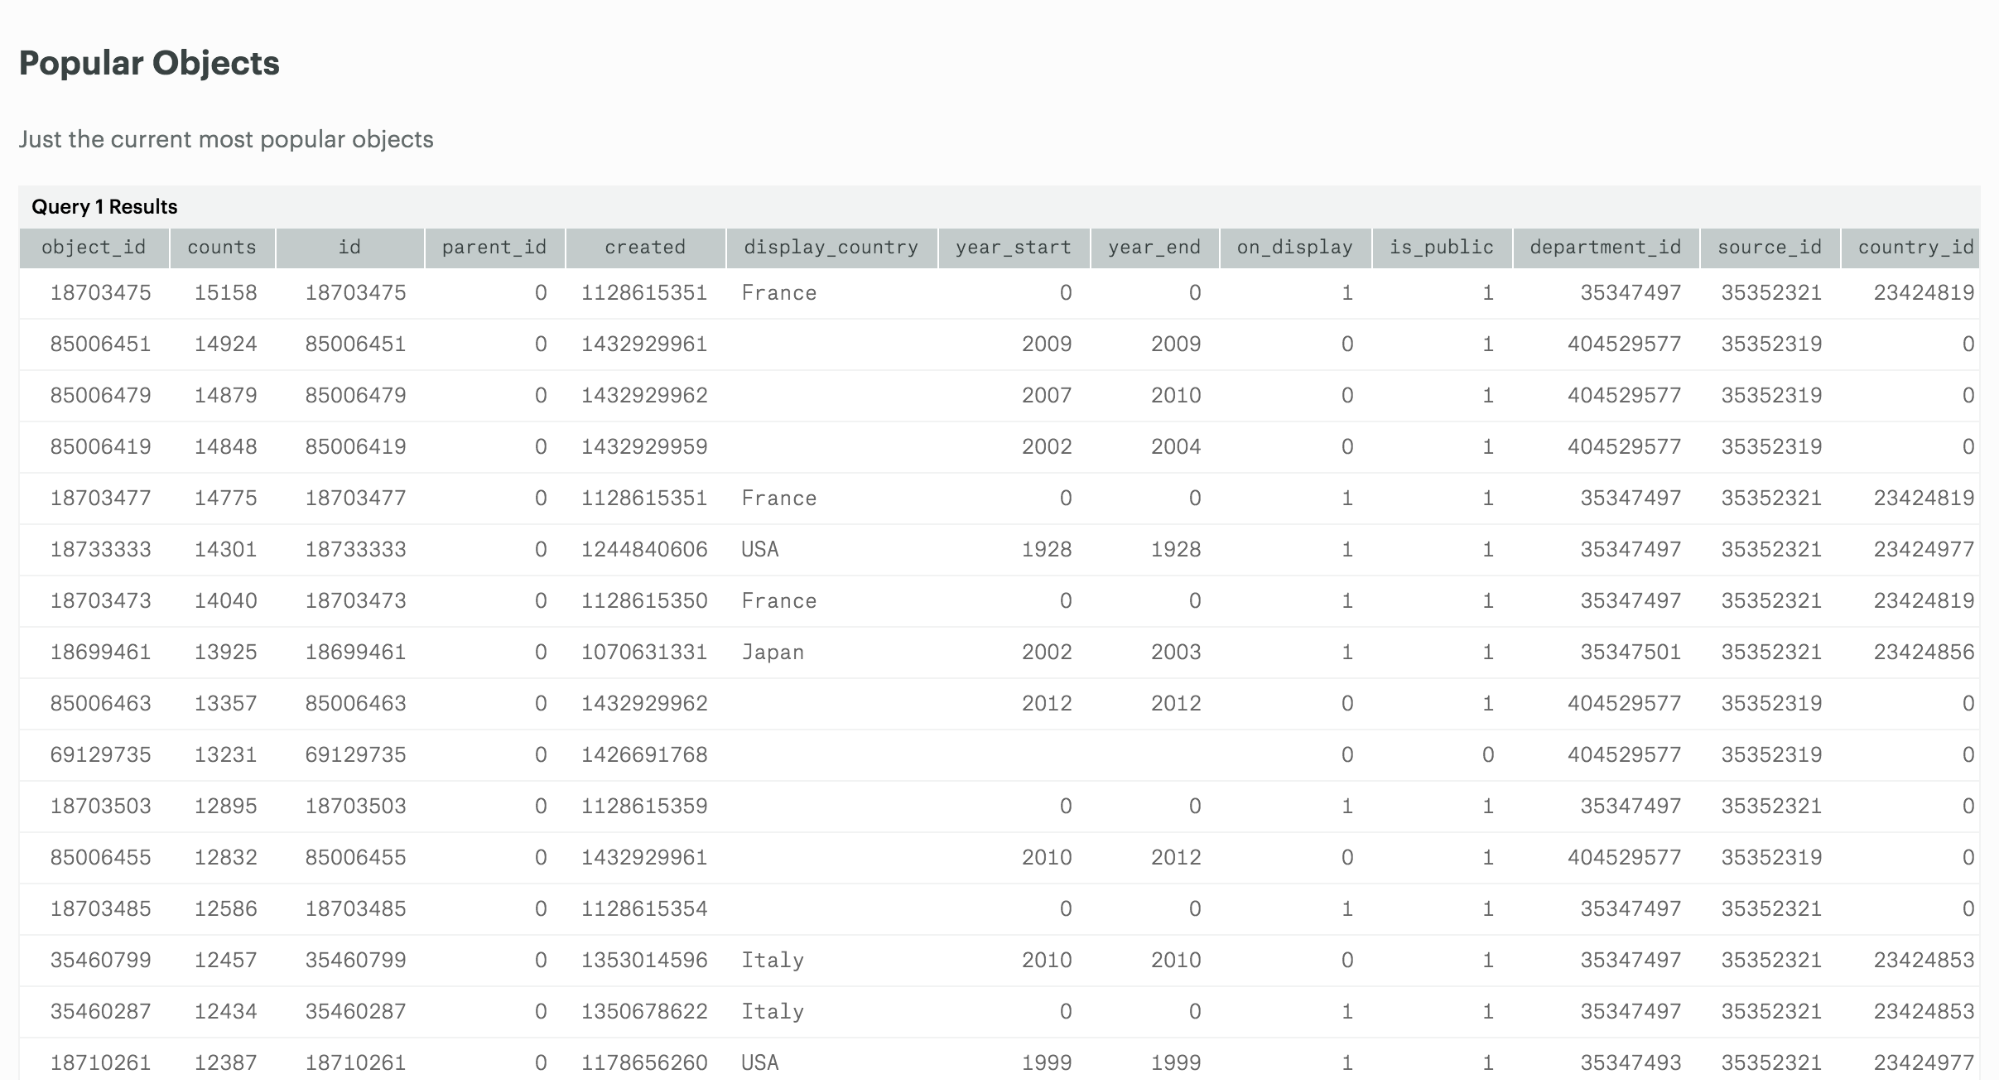The image size is (1999, 1080).
Task: Select created cell 1353014596
Action: [645, 960]
